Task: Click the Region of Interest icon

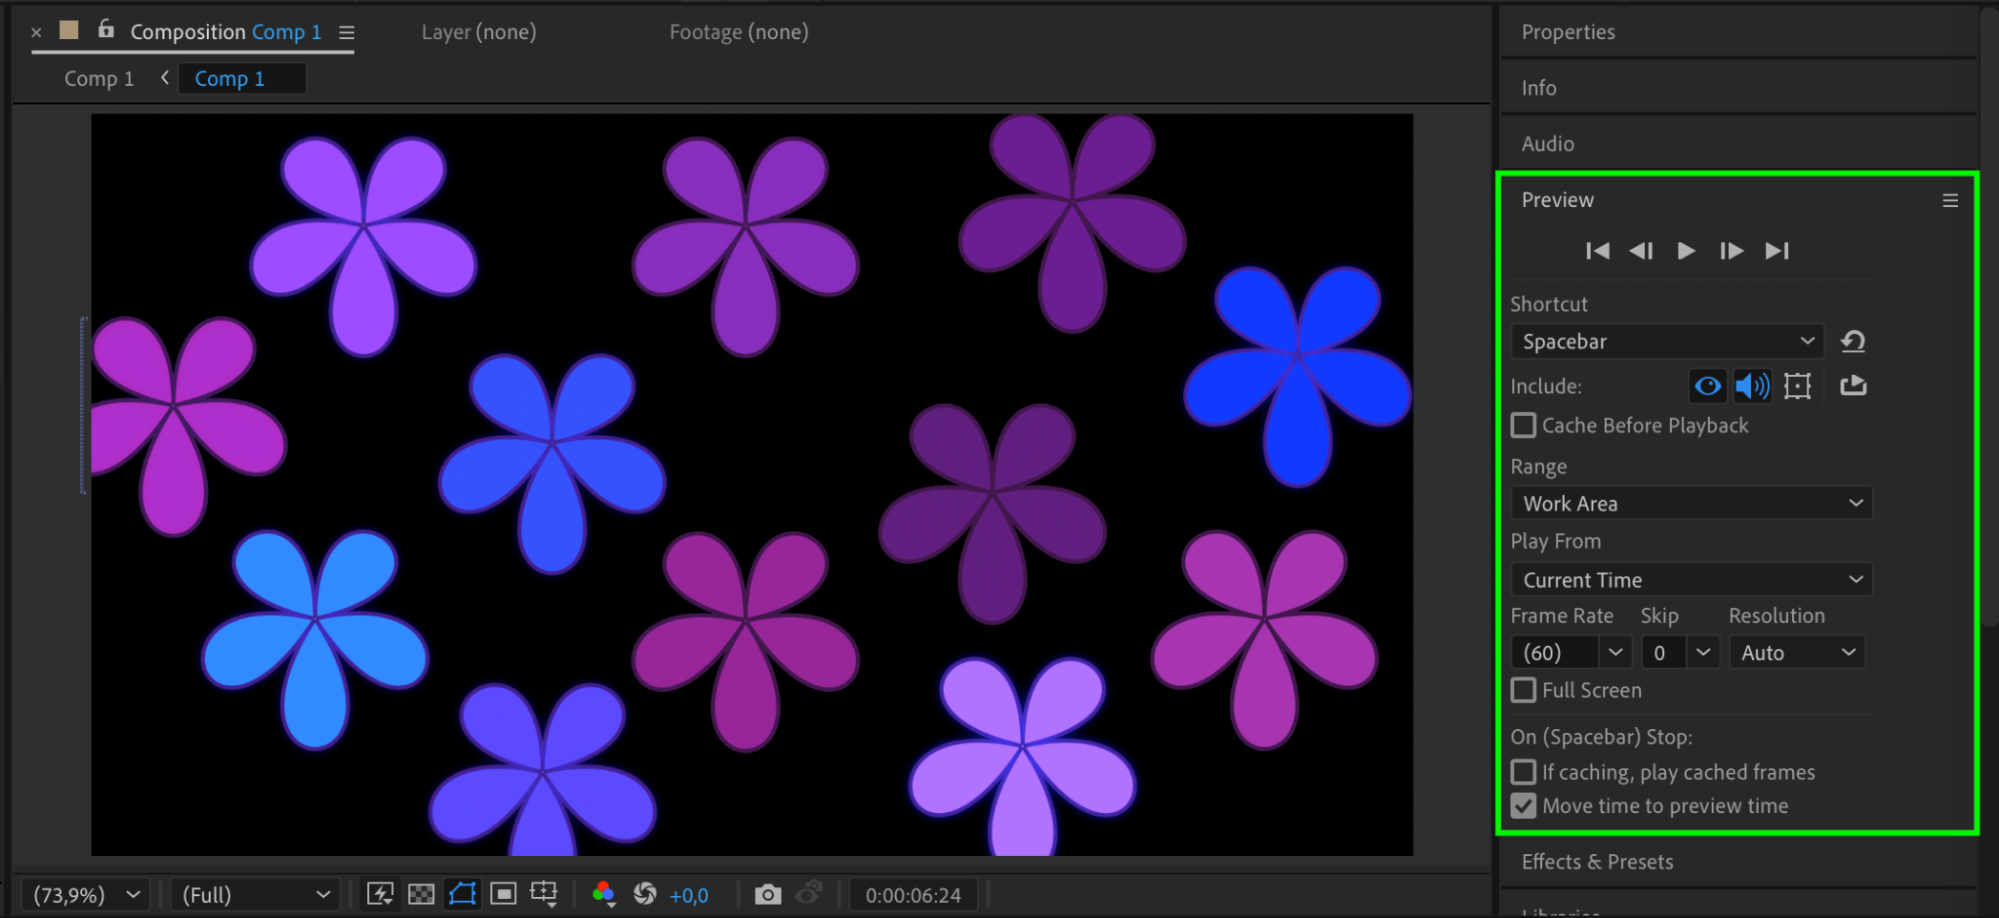Action: tap(503, 894)
